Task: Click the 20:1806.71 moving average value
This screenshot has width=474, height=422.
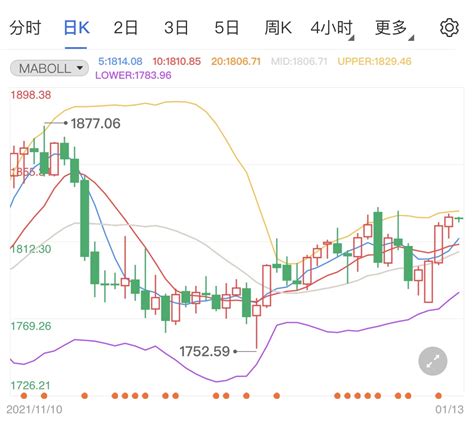Action: [236, 62]
